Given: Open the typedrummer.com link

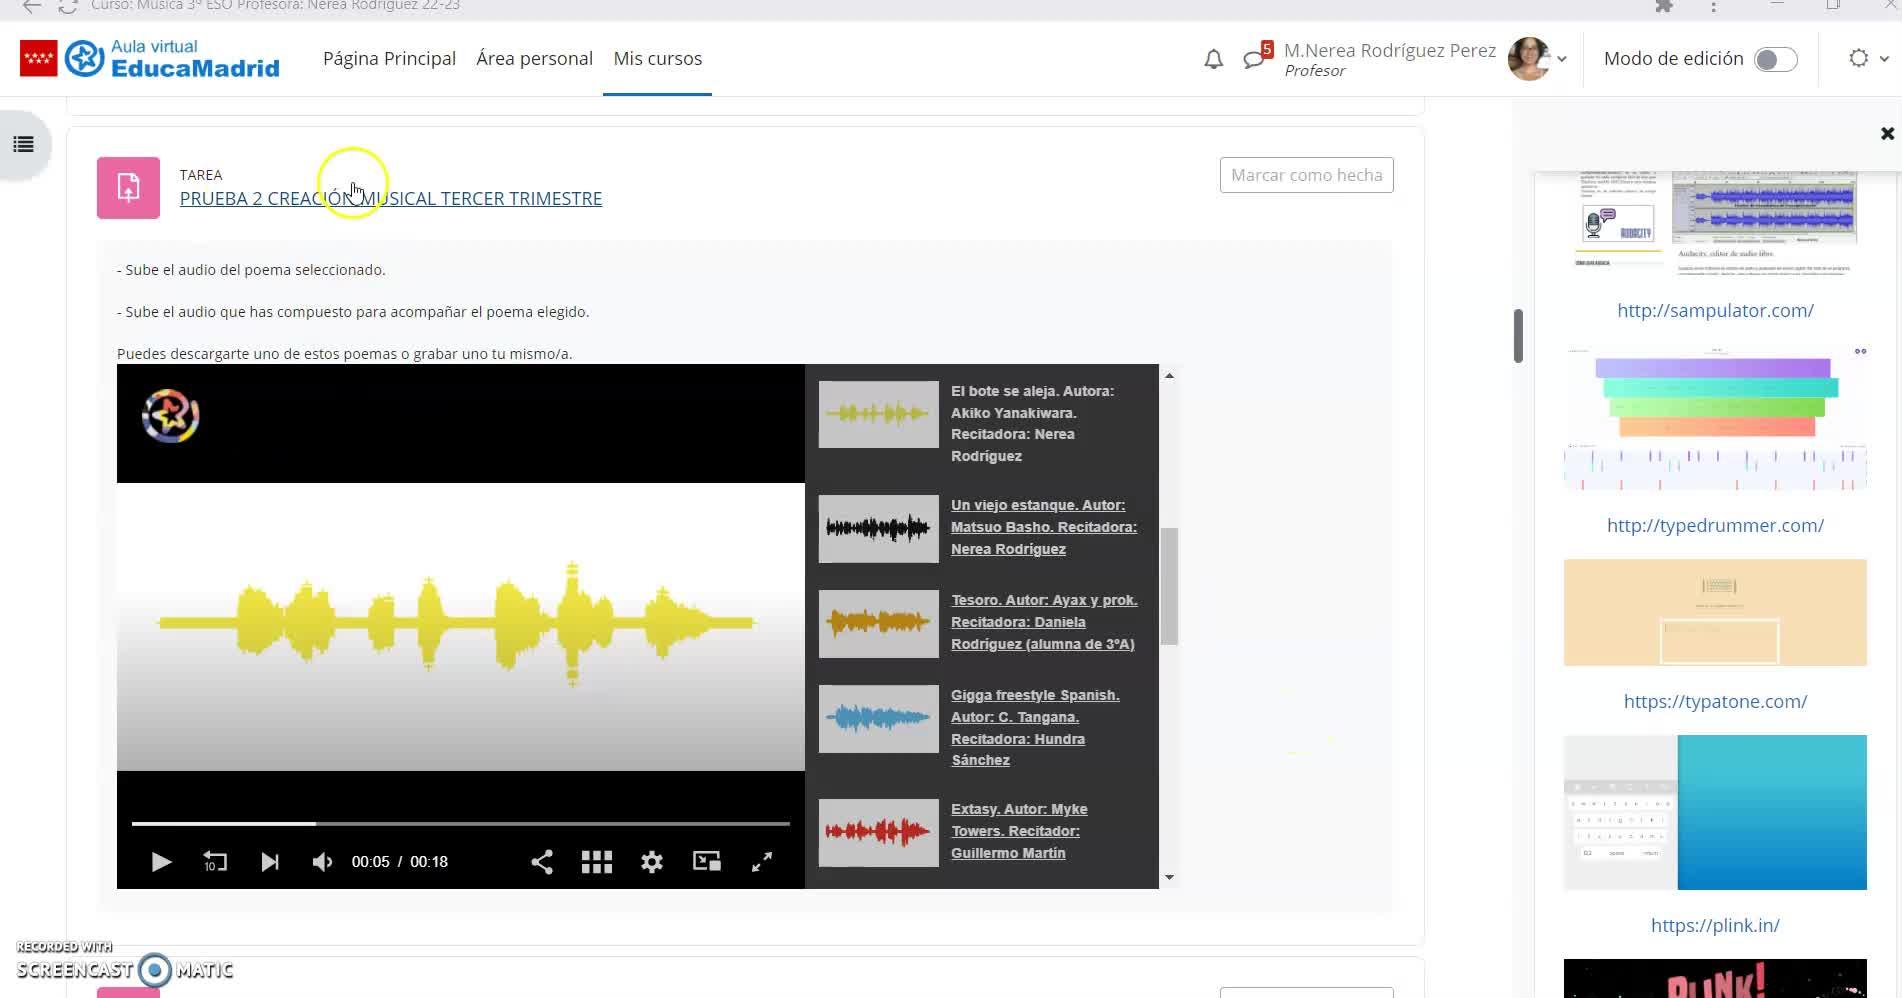Looking at the screenshot, I should pos(1715,526).
